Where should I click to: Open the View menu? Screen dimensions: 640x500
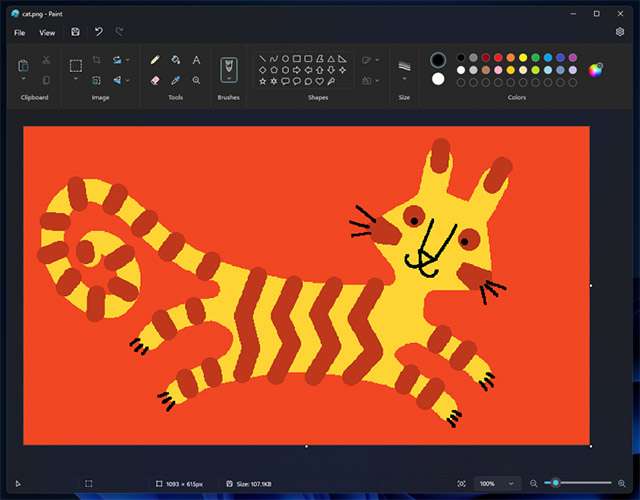47,32
